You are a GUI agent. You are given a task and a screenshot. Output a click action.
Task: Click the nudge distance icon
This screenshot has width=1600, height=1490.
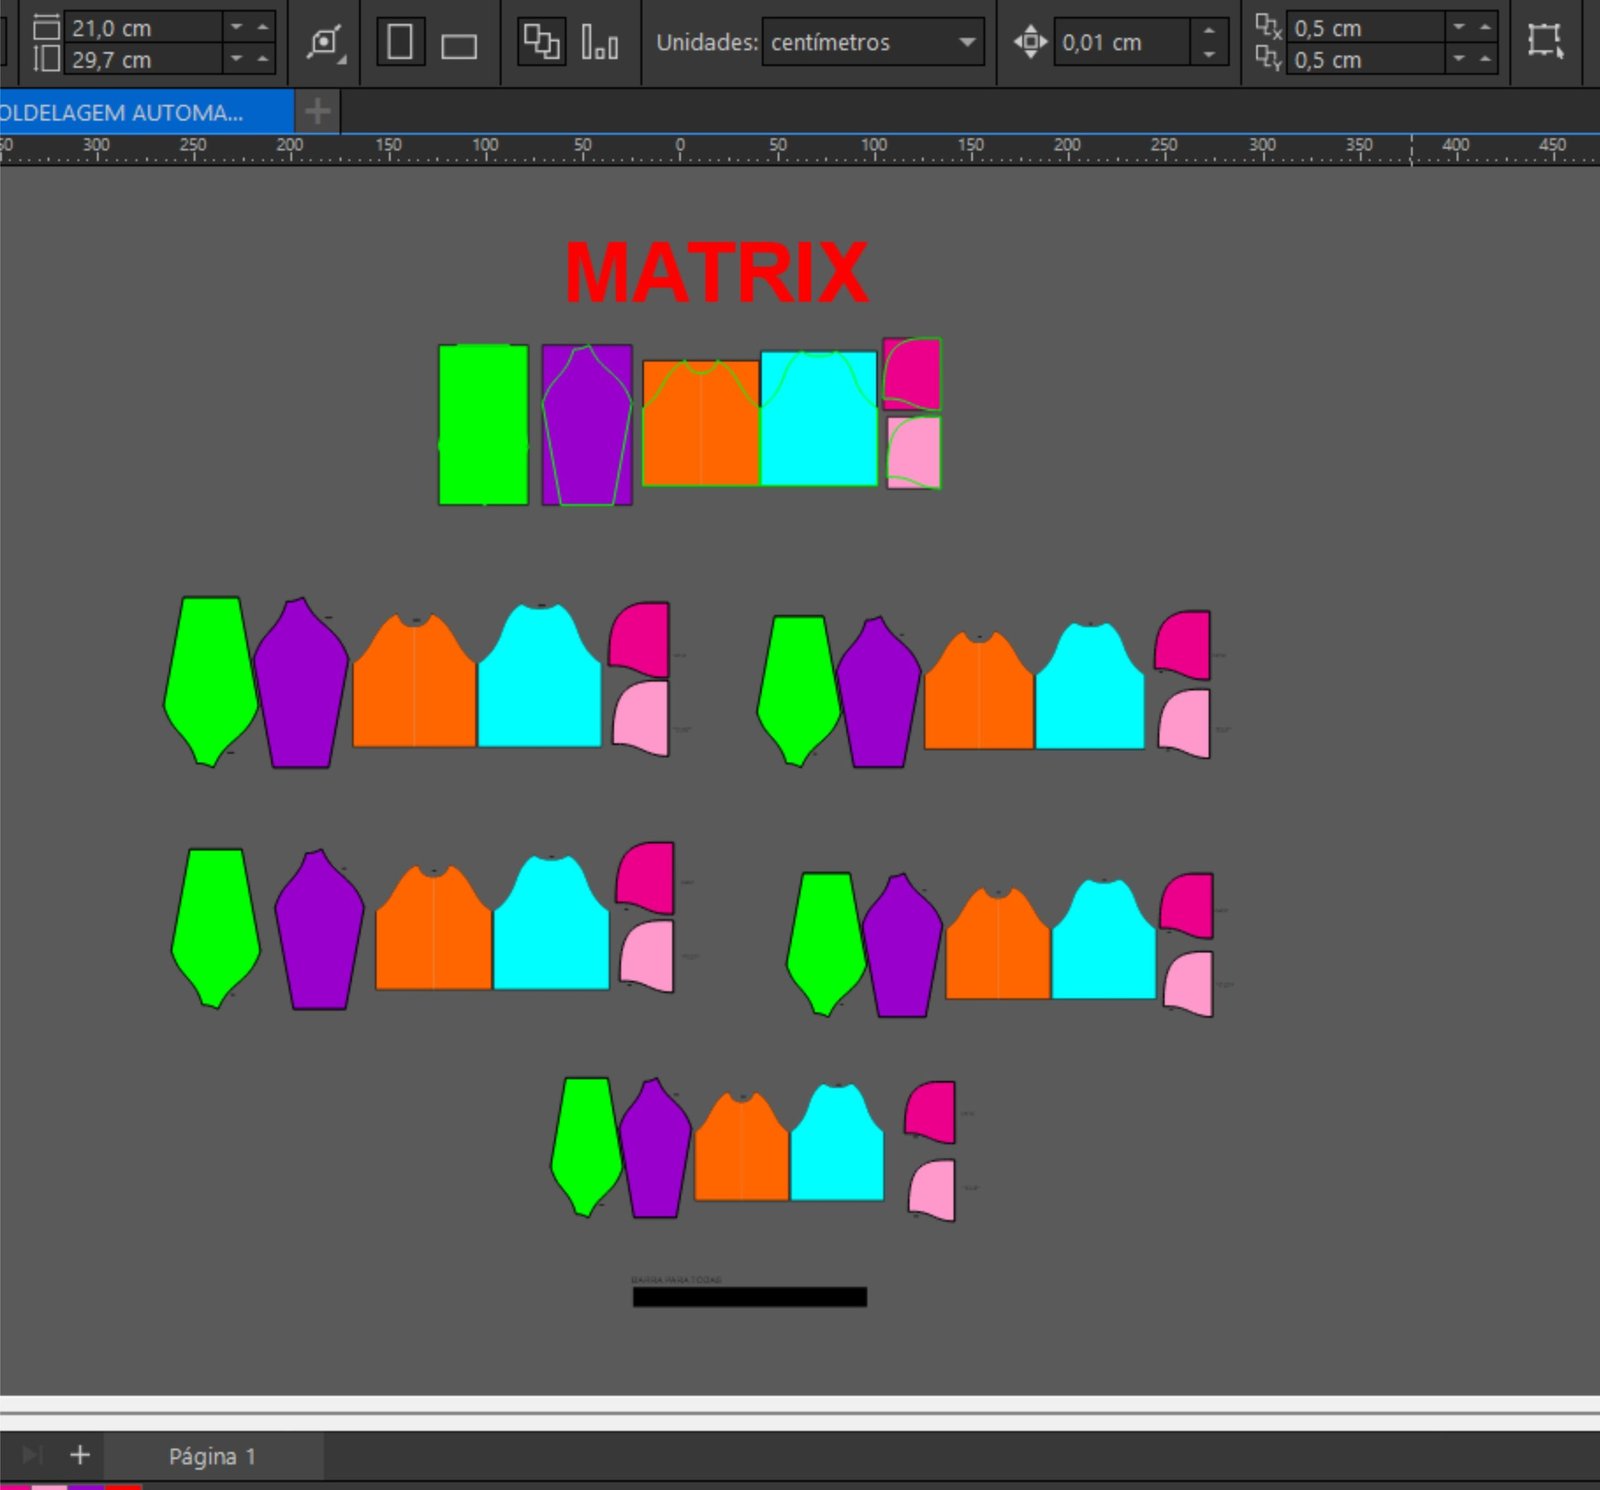point(1030,42)
